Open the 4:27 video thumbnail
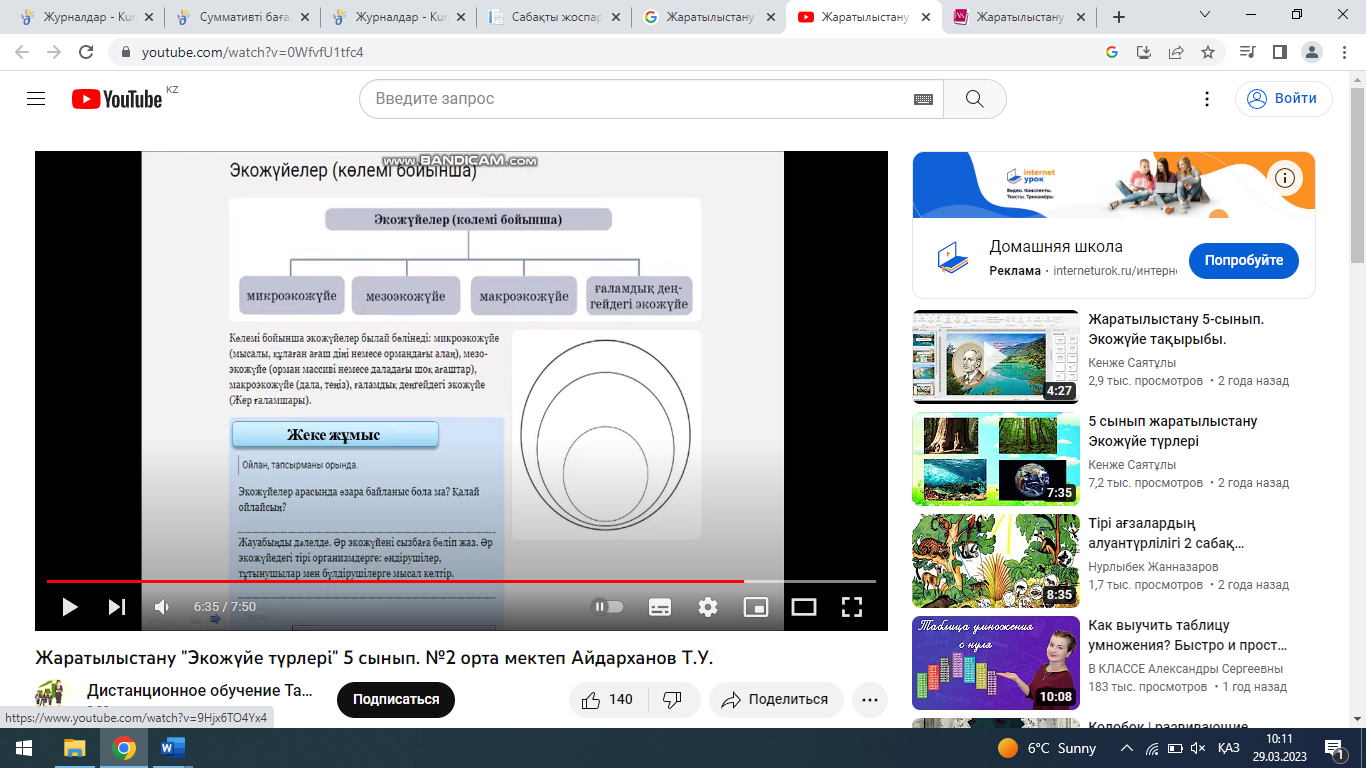The width and height of the screenshot is (1366, 768). [x=996, y=356]
